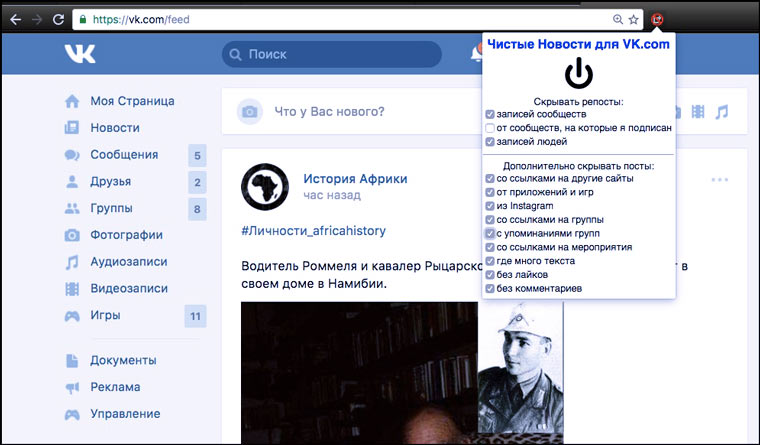Reload the page with the refresh icon

(59, 19)
